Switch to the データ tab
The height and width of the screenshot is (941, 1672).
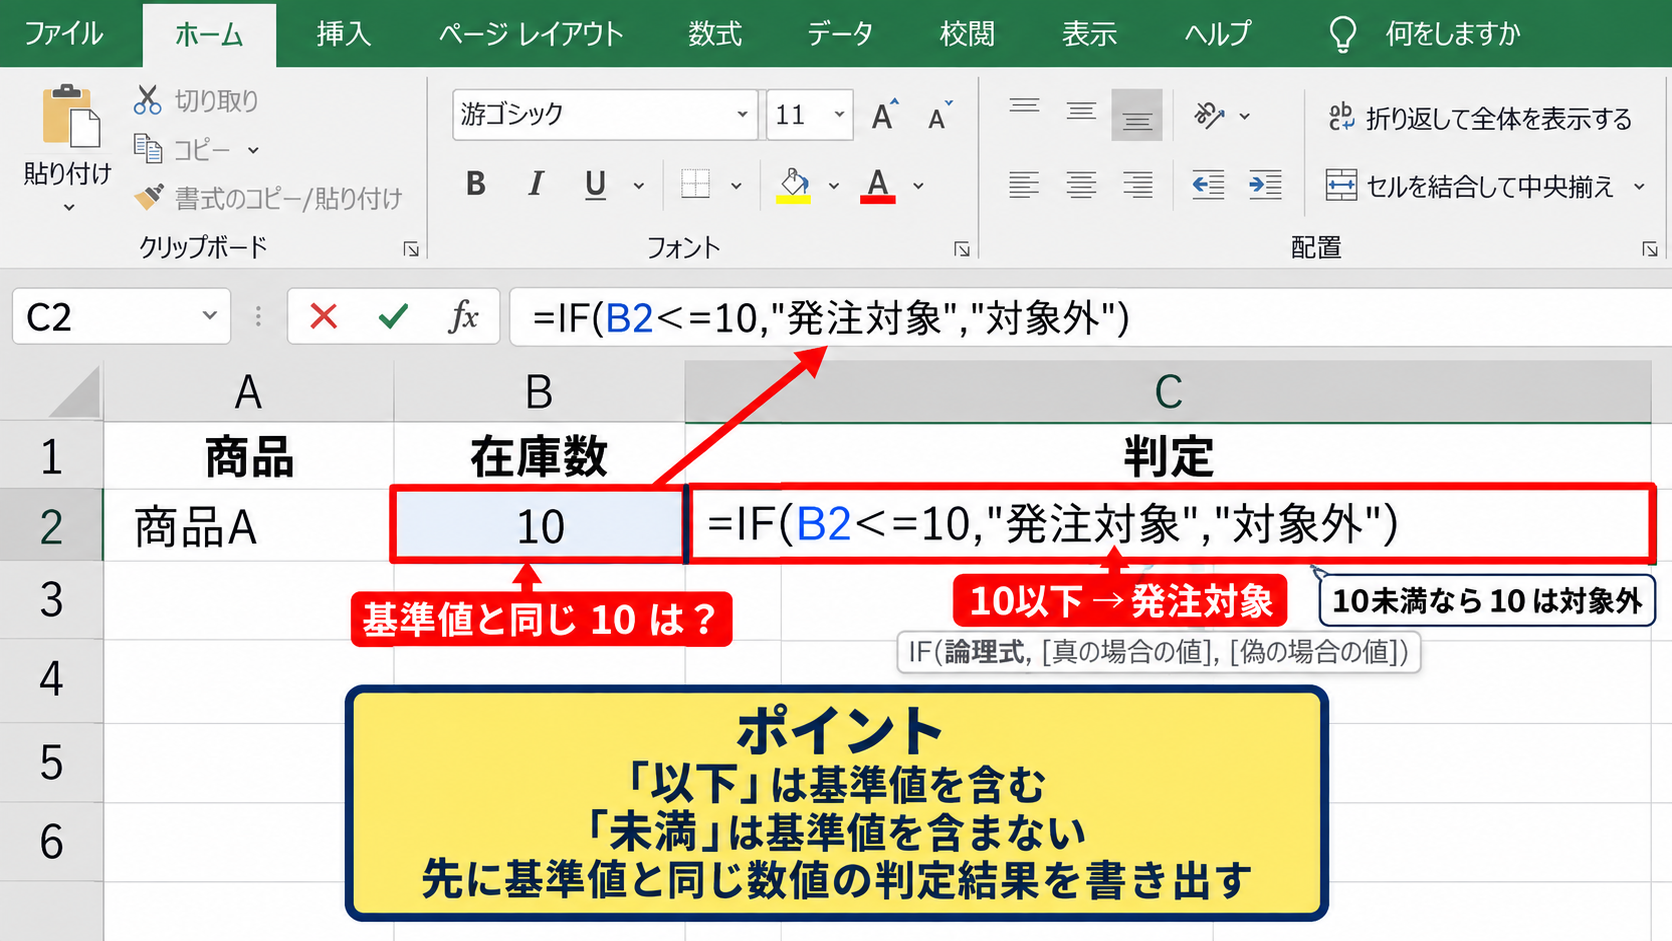pos(839,34)
